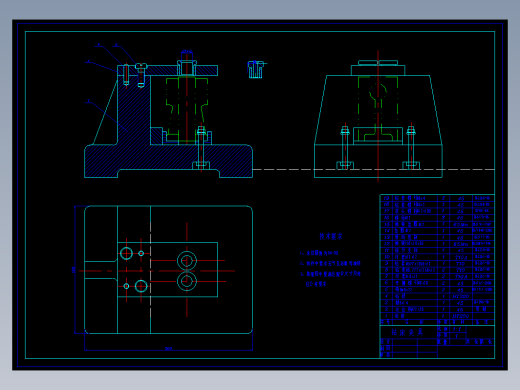Viewport: 520px width, 390px height.
Task: Select the large upper-left hole in plan view
Action: click(x=126, y=253)
